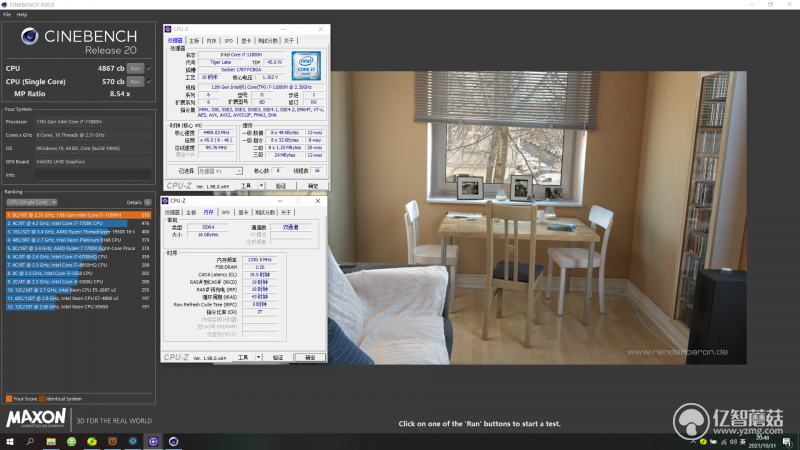800x450 pixels.
Task: Open 测试分数 tab in lower CPU-Z window
Action: 264,212
